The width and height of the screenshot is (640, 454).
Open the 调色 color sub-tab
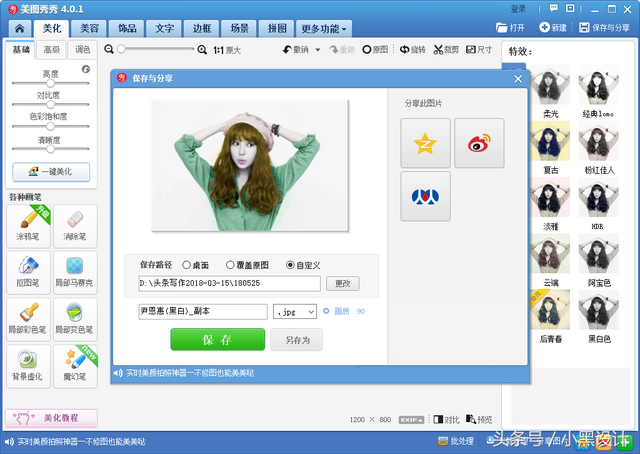pos(82,50)
